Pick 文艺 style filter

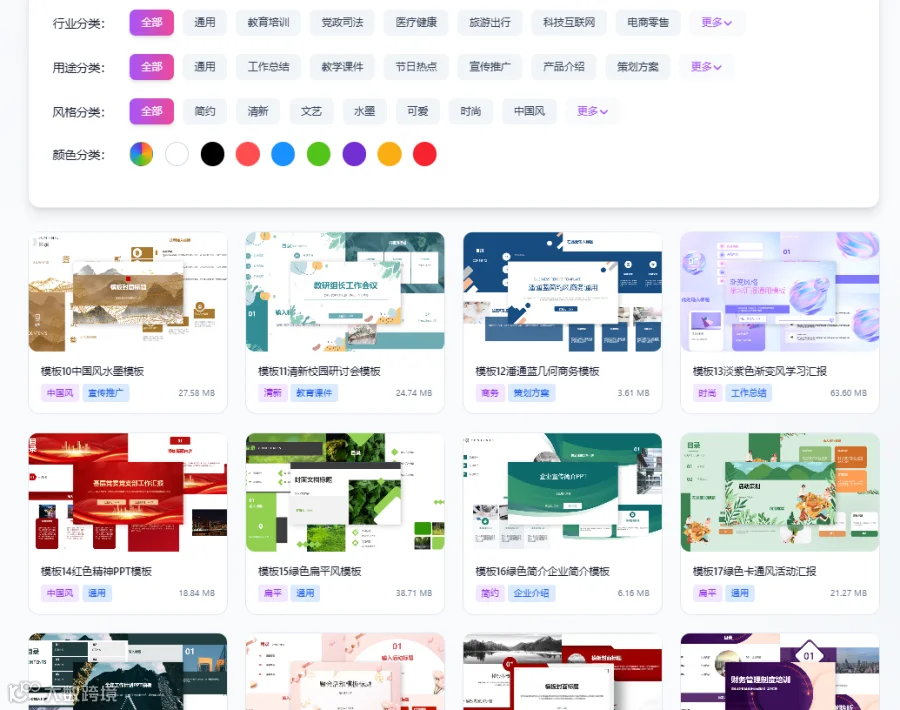pyautogui.click(x=311, y=111)
